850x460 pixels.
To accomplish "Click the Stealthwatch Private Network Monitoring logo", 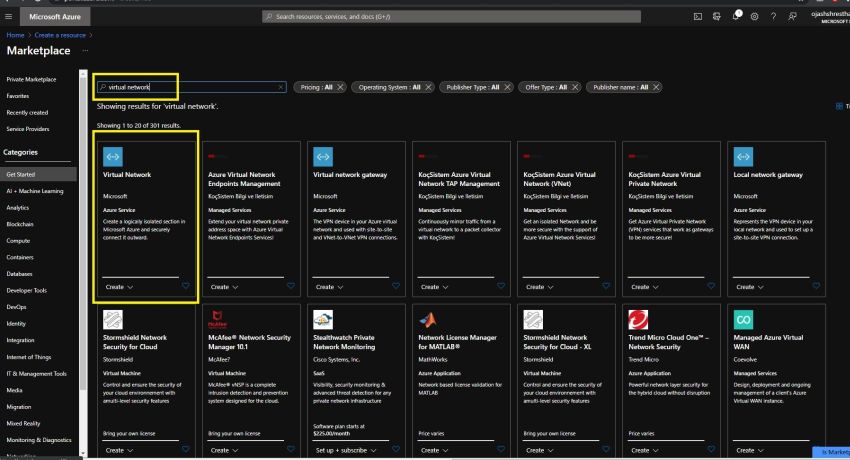I will (x=323, y=320).
